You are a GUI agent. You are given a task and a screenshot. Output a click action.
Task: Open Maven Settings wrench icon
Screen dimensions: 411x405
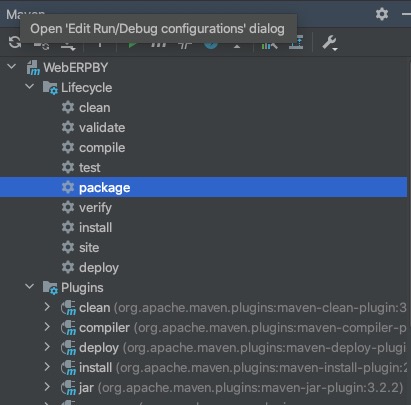(330, 43)
